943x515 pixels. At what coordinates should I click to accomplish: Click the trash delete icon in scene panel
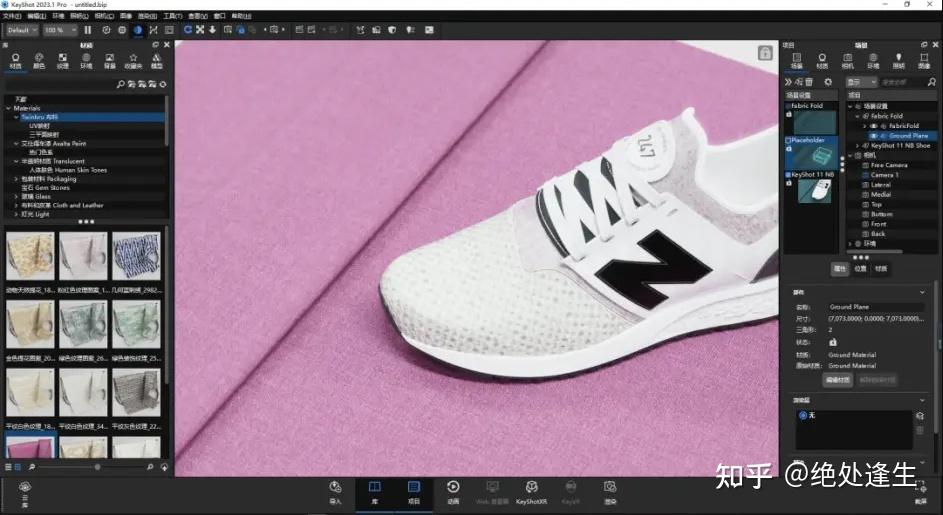coord(810,82)
